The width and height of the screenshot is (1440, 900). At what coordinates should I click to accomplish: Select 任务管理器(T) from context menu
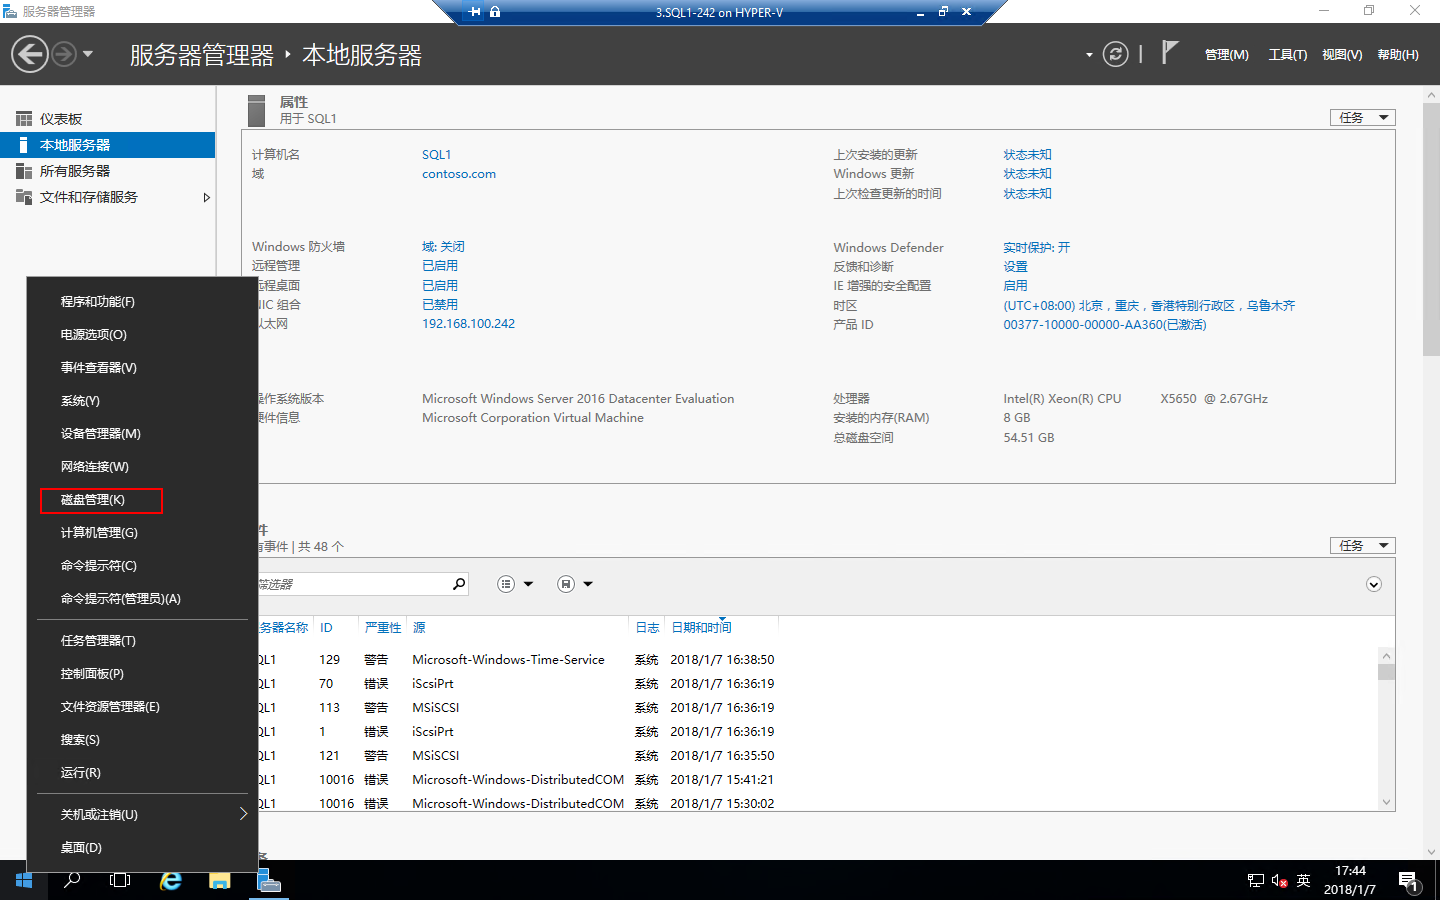click(142, 641)
